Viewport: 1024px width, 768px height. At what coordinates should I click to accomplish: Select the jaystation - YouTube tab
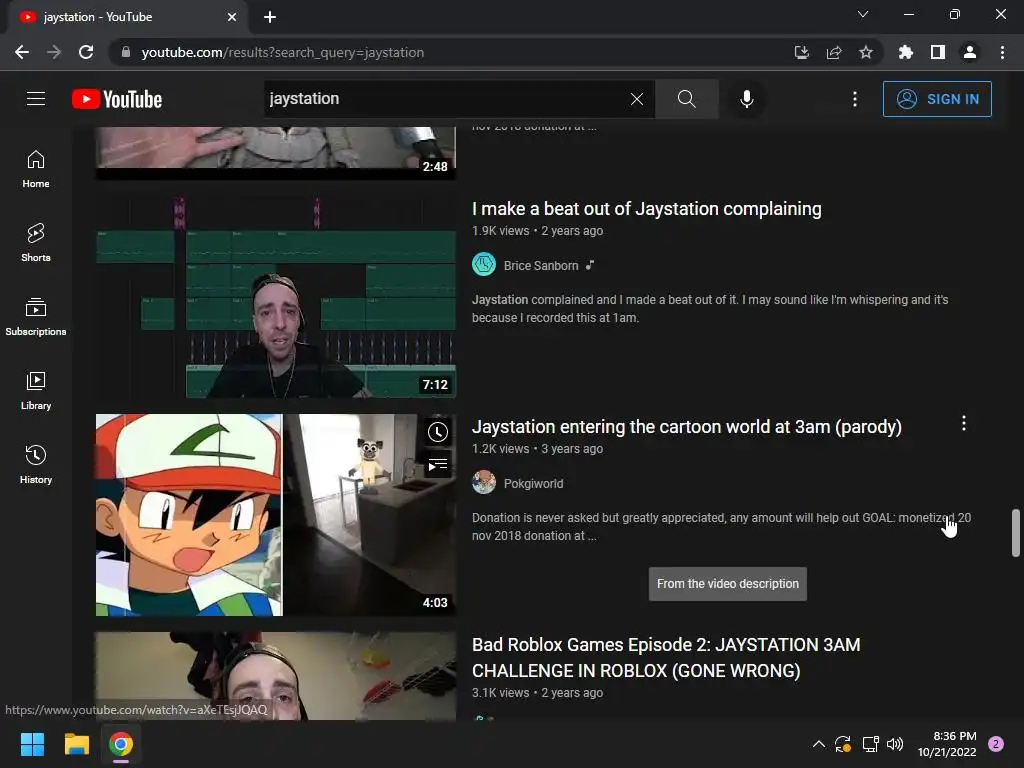(x=127, y=17)
